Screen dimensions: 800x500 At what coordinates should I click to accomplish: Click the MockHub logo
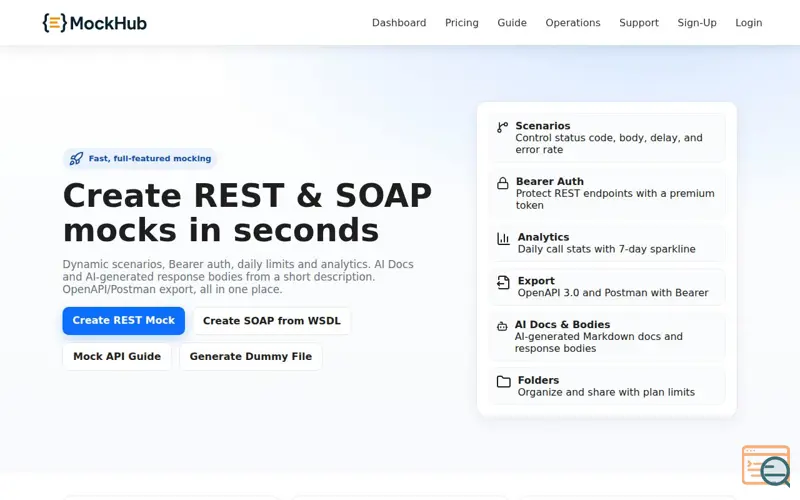94,23
